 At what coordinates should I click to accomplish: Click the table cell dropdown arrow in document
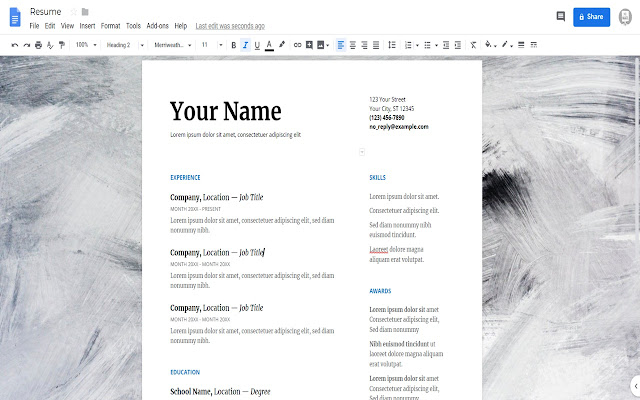point(362,152)
